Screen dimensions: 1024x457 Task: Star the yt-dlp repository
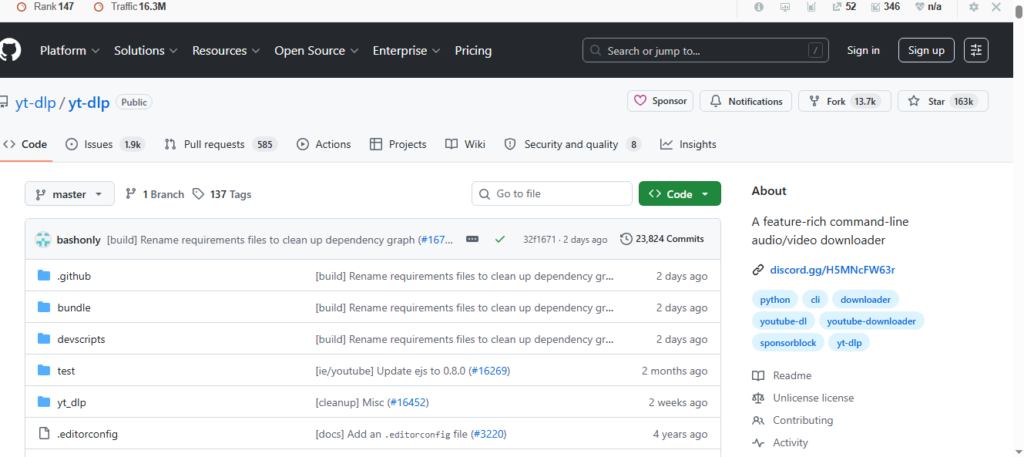tap(943, 101)
